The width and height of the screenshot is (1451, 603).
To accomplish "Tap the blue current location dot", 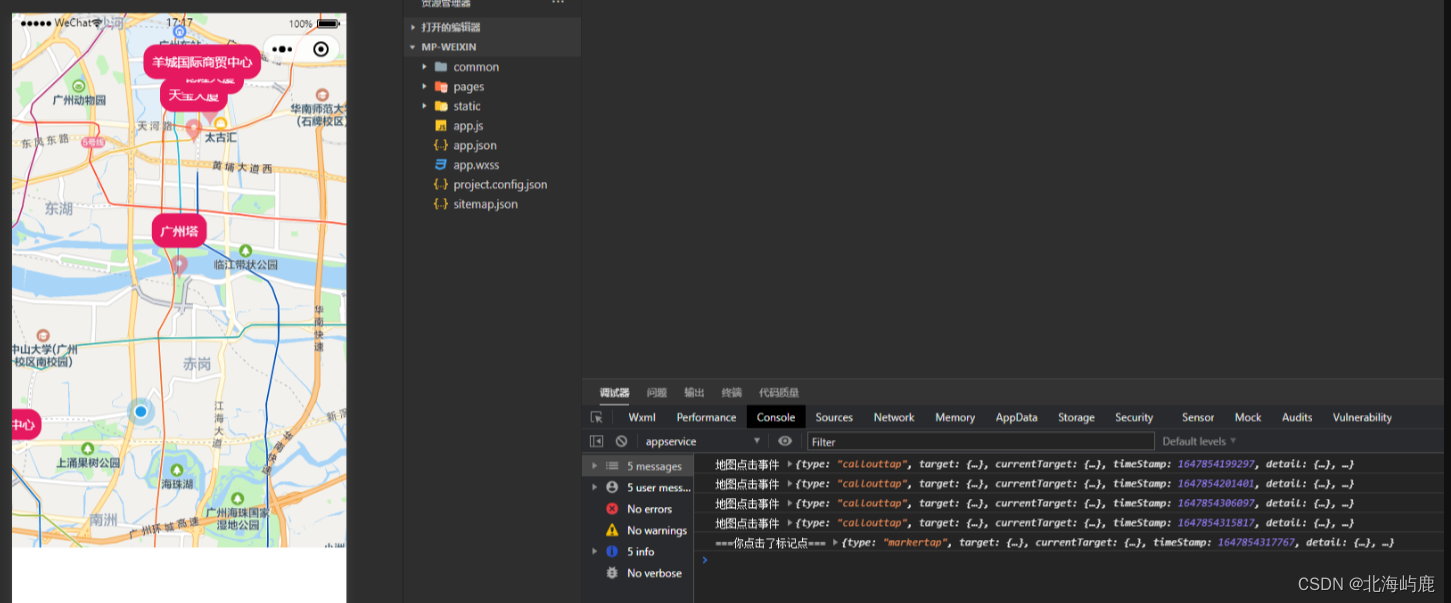I will coord(140,411).
